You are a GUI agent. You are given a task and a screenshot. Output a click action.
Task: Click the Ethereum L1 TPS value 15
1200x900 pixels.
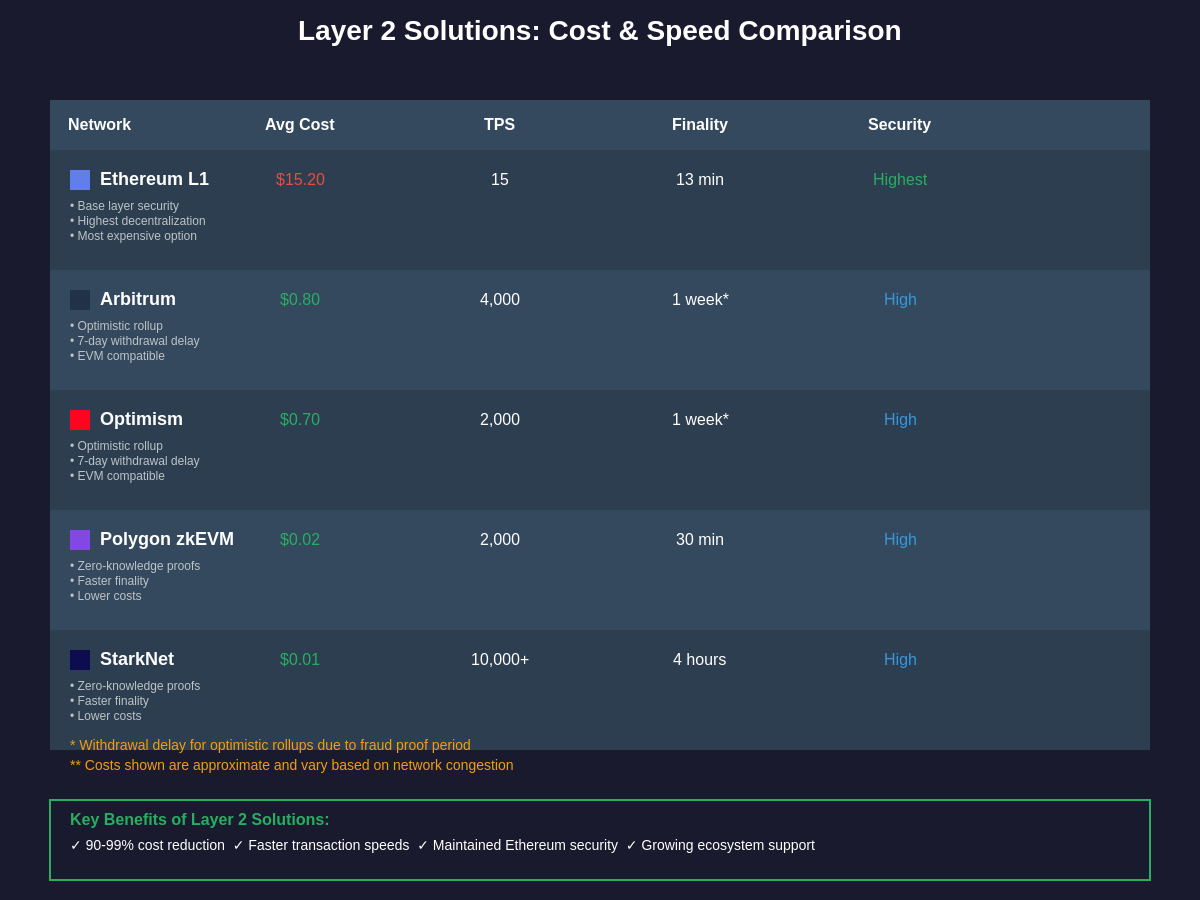point(500,180)
